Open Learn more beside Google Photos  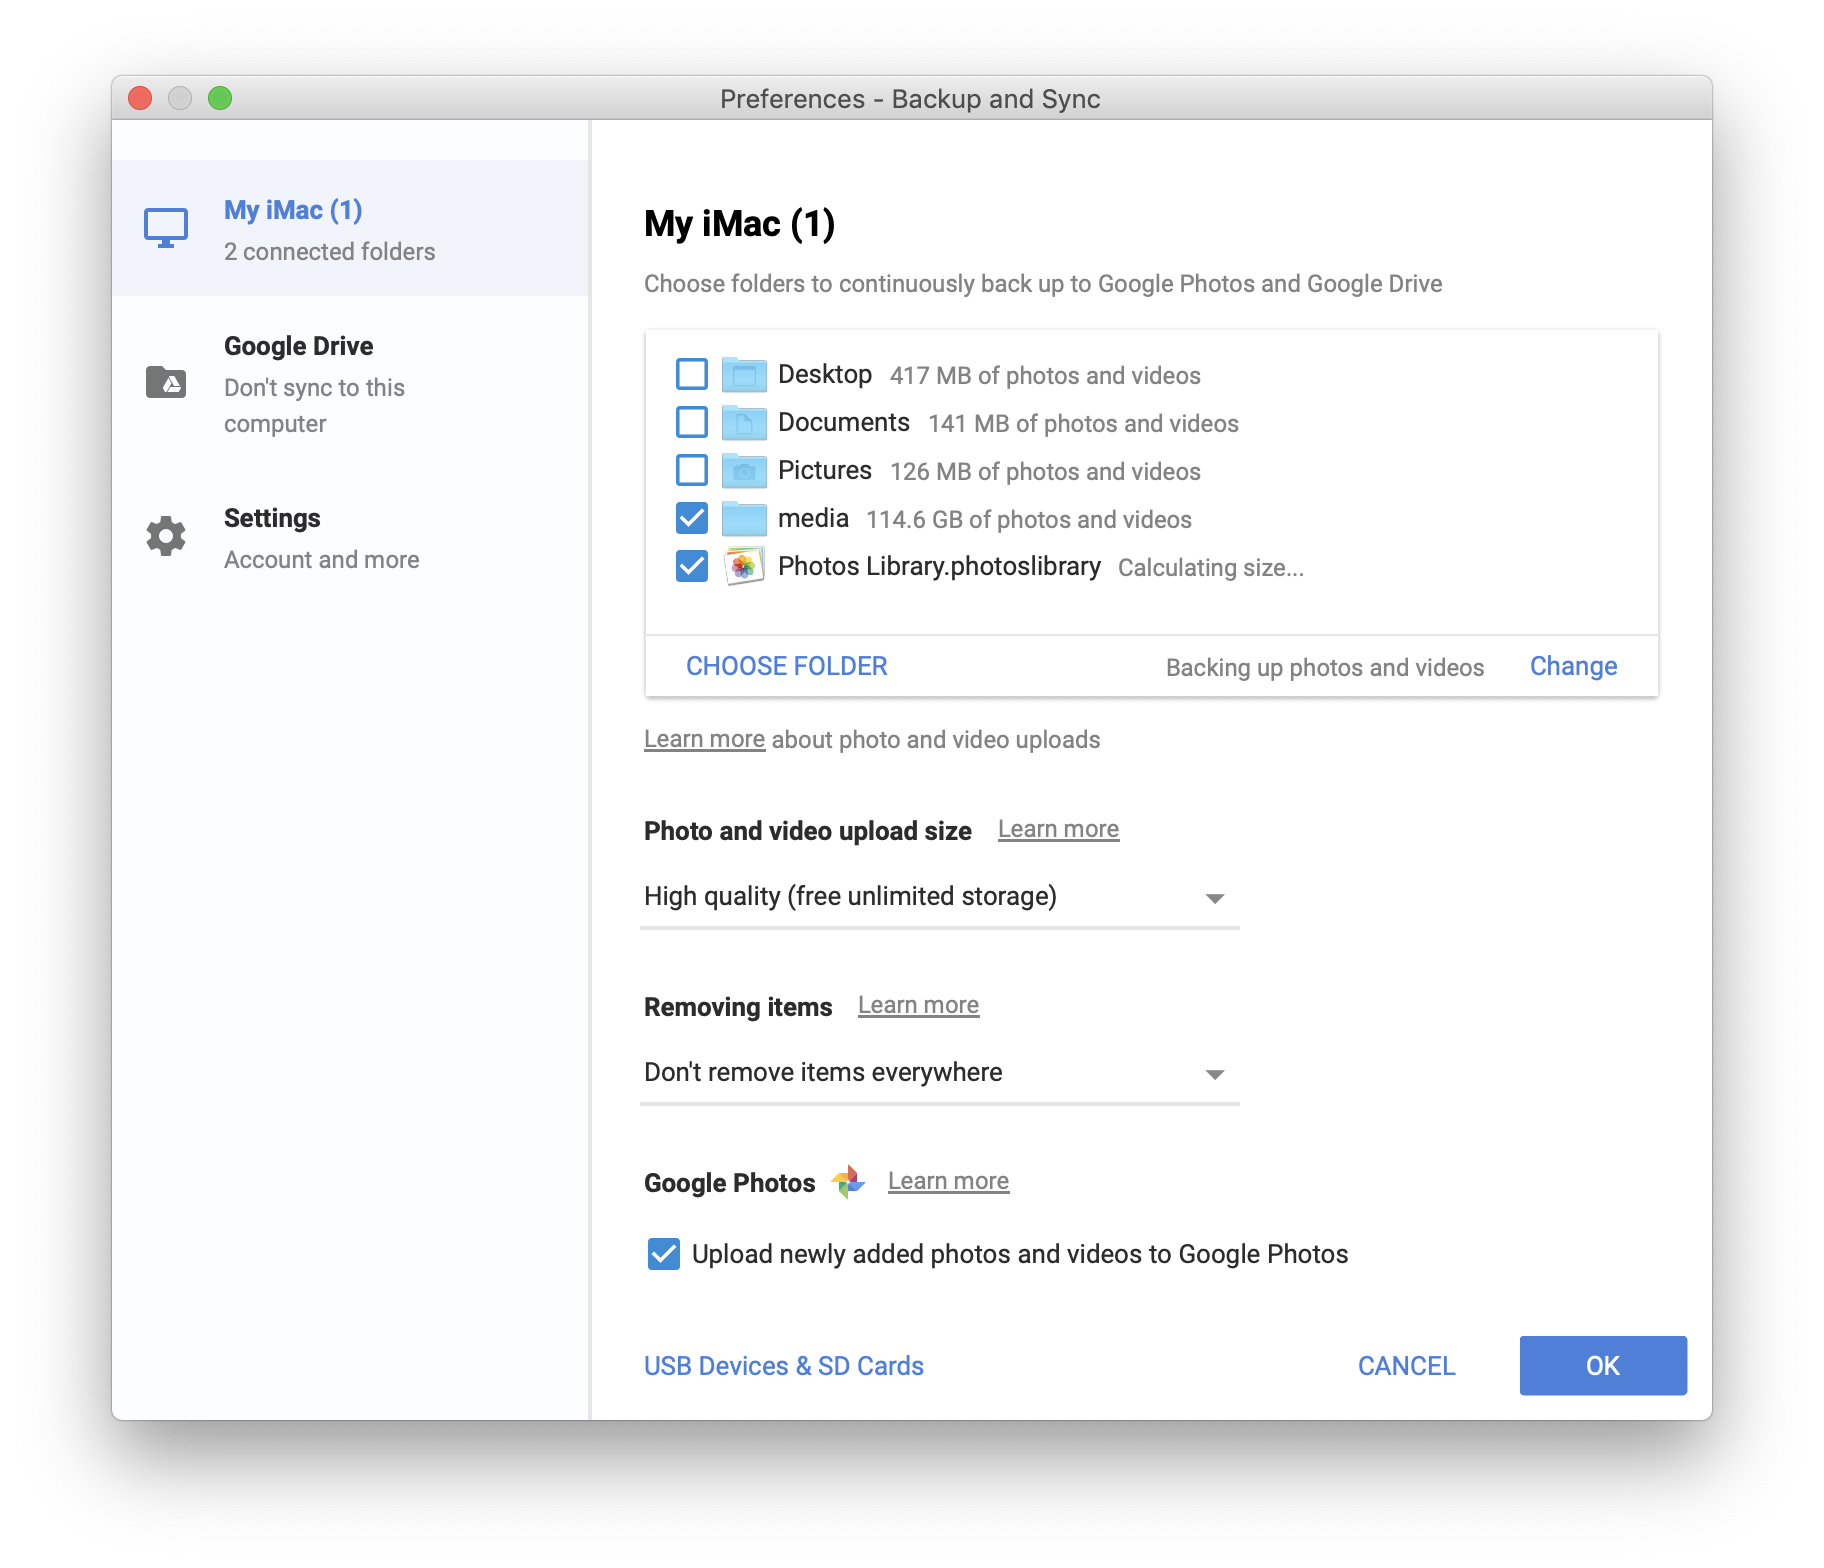coord(948,1181)
